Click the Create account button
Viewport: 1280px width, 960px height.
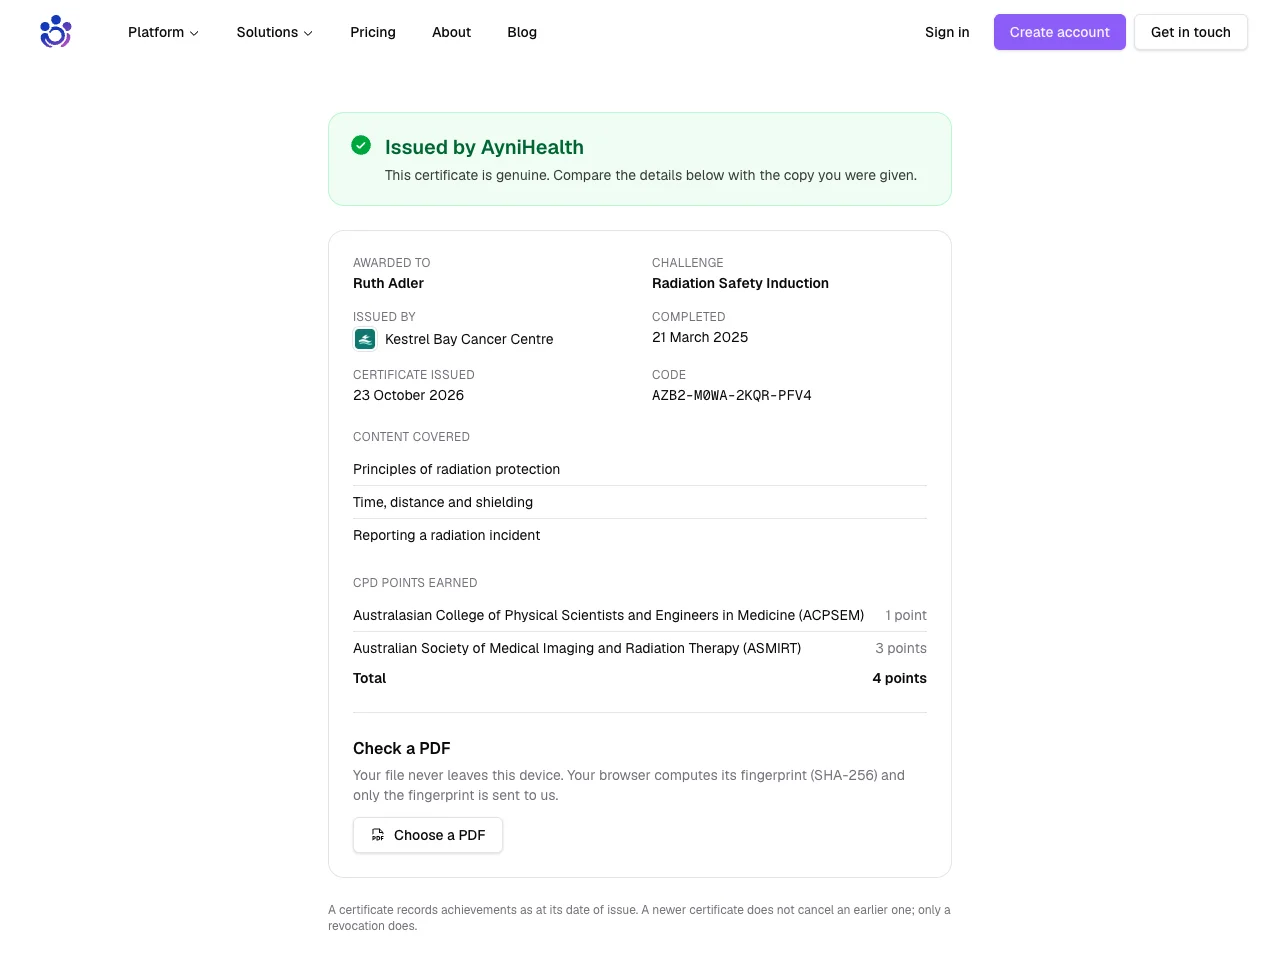tap(1060, 32)
